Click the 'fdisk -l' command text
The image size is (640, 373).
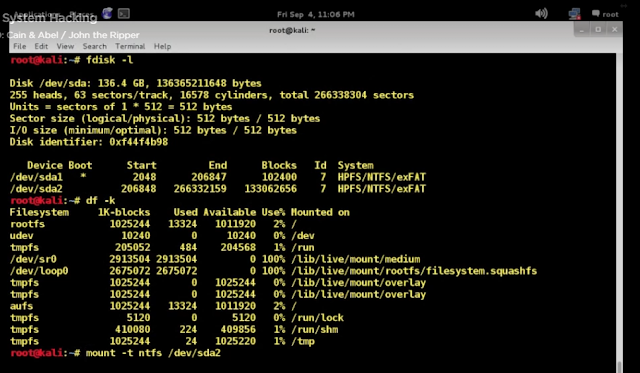tap(109, 60)
